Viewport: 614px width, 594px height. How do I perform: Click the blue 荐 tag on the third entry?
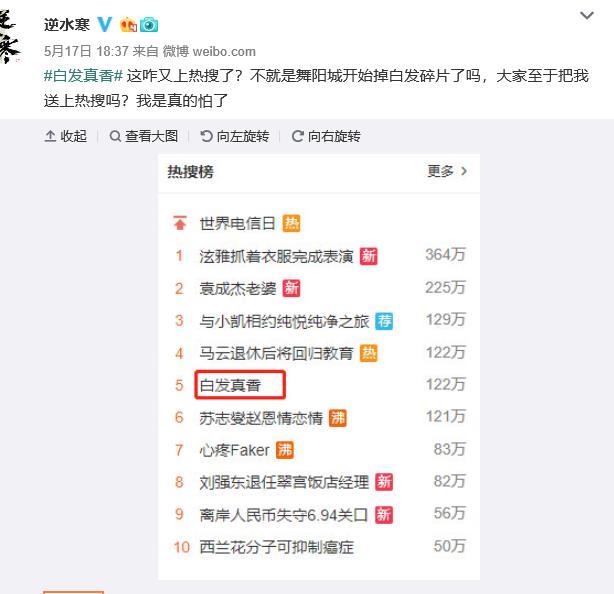click(384, 321)
